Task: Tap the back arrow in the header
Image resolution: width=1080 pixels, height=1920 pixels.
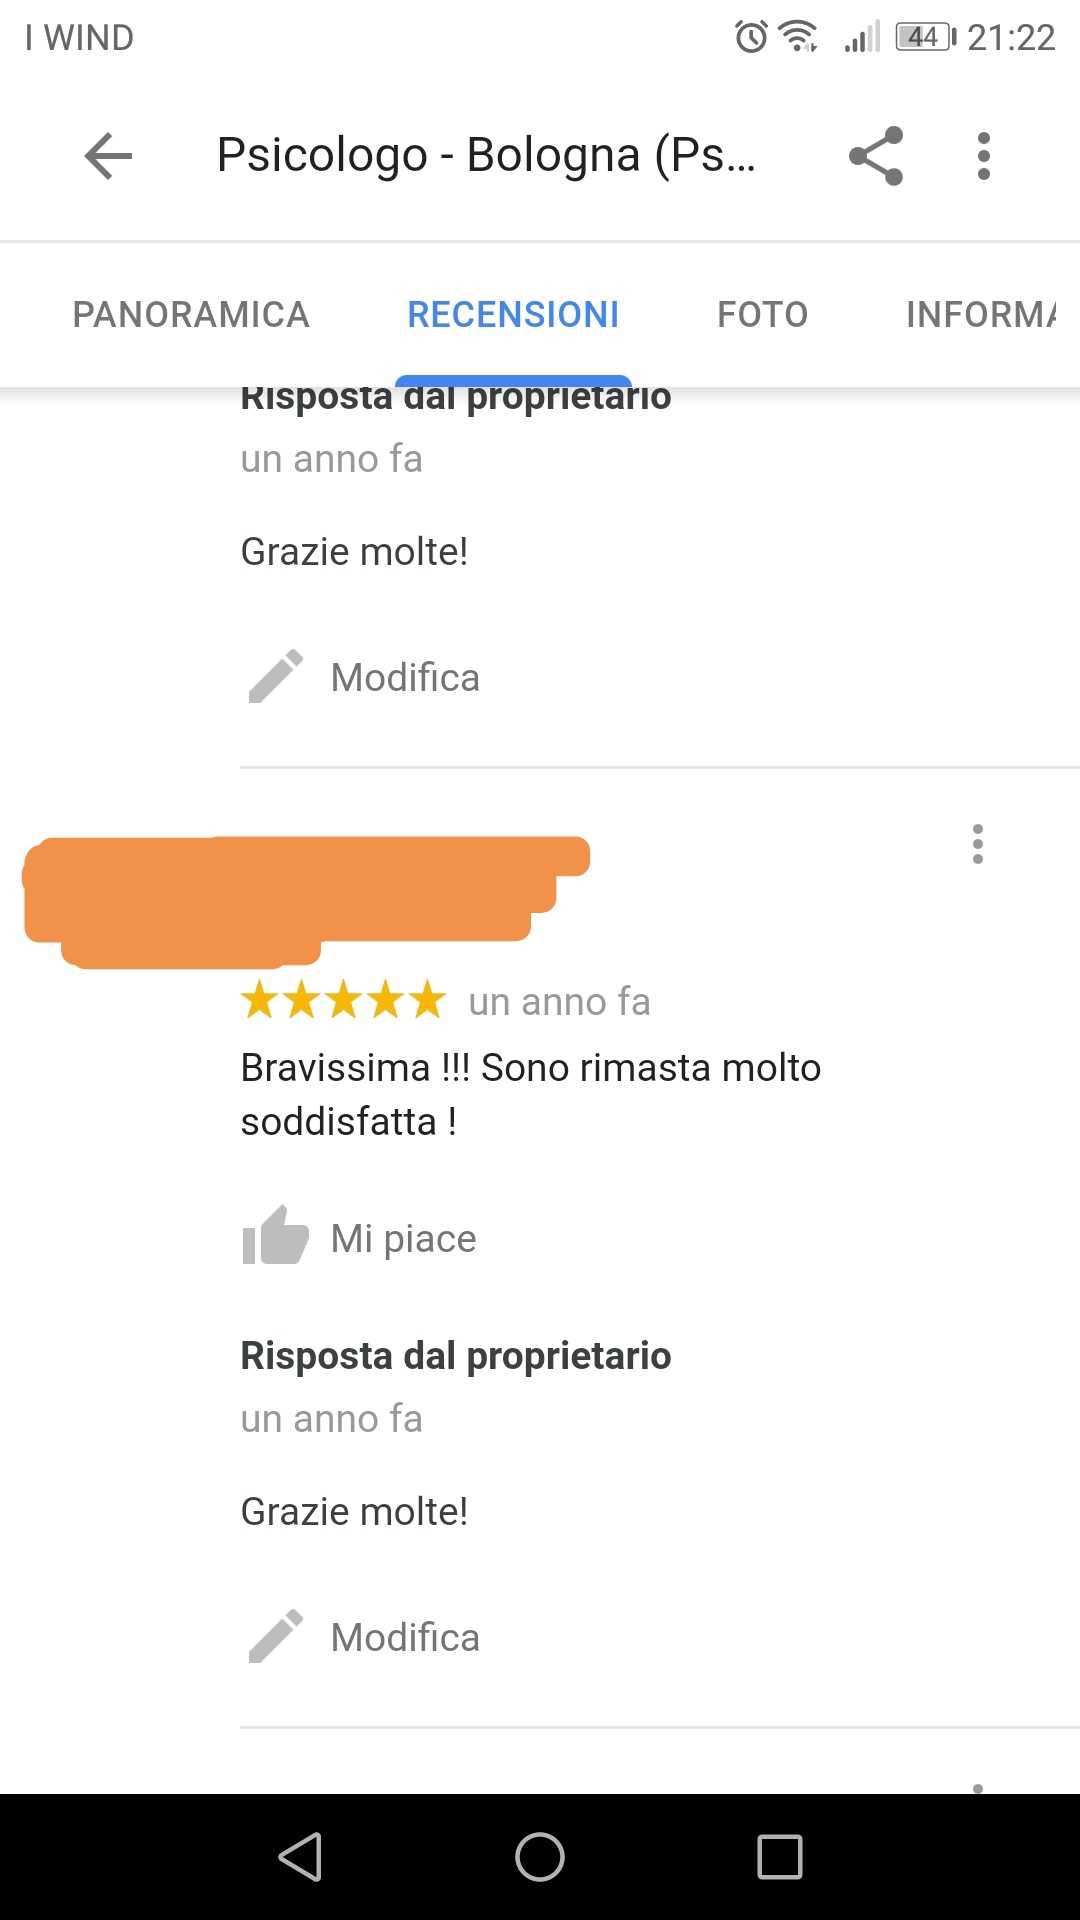Action: coord(108,156)
